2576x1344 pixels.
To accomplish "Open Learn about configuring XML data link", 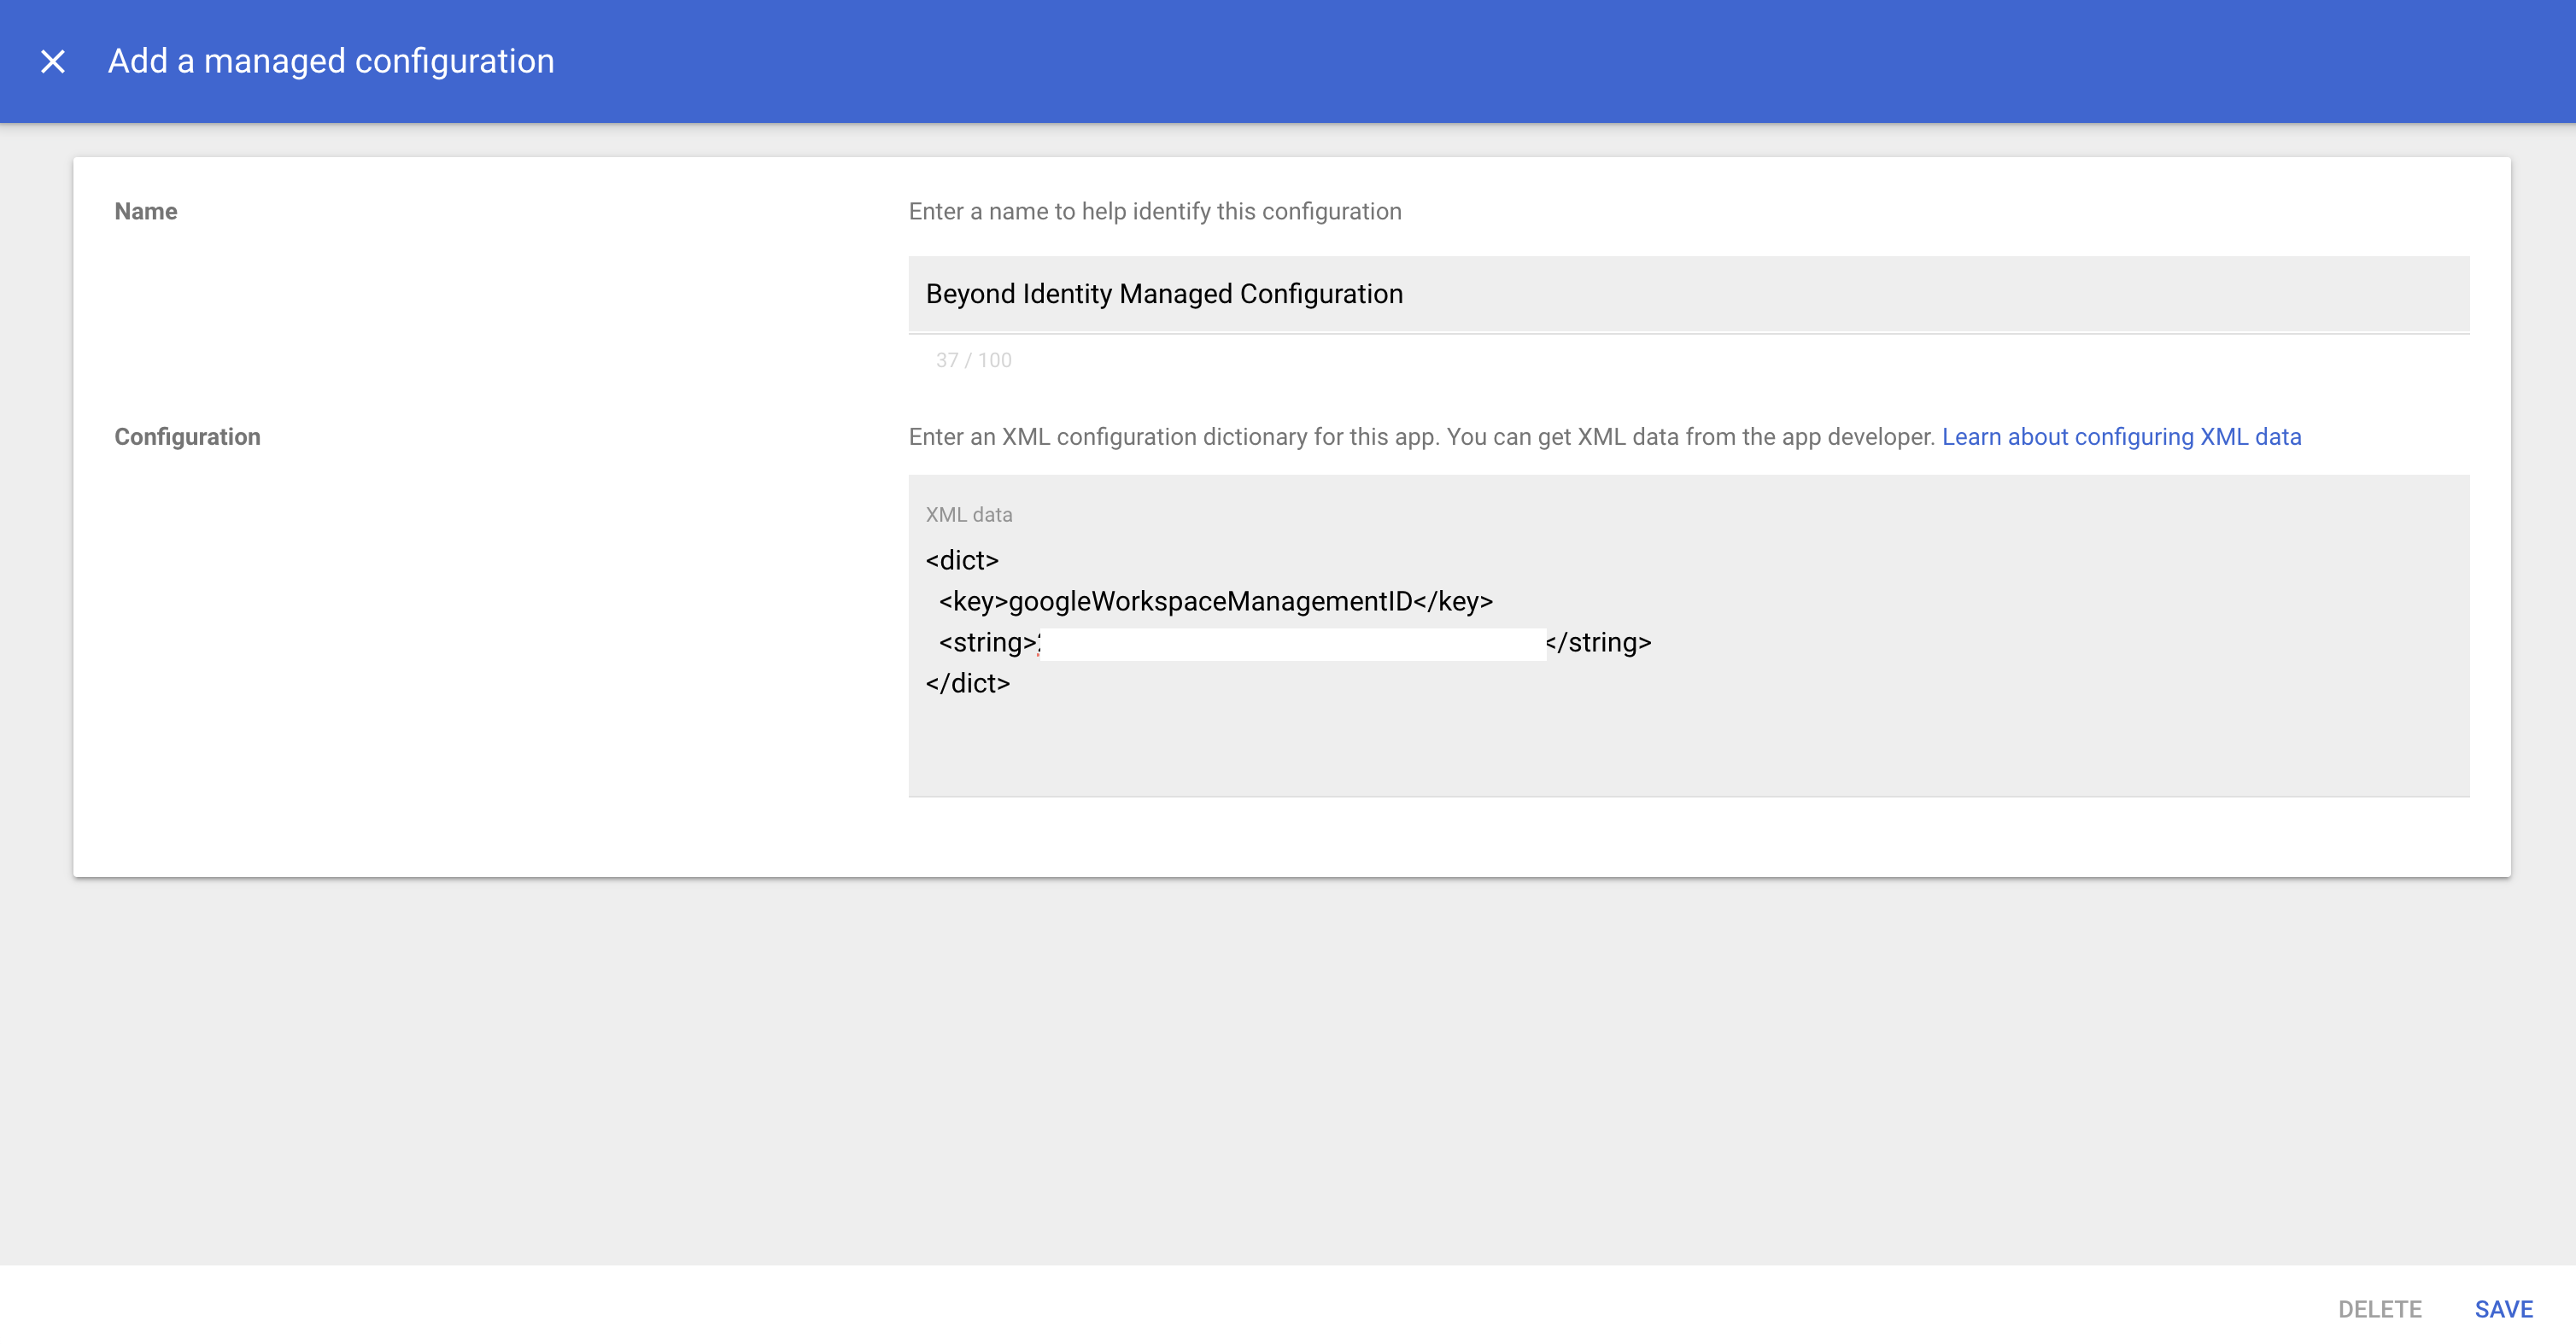I will [2121, 437].
